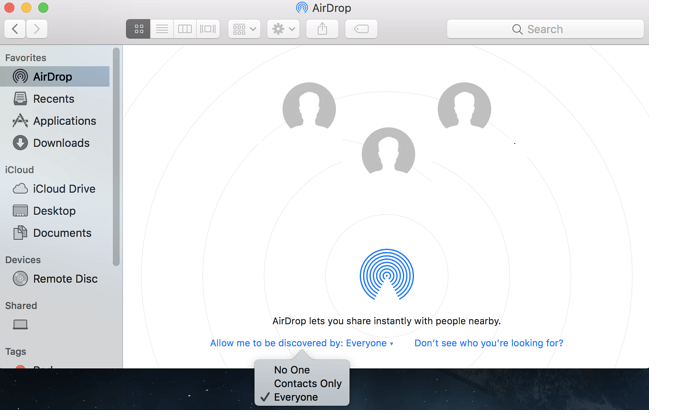Select AirDrop in the sidebar
Screen dimensions: 682x416
[55, 77]
